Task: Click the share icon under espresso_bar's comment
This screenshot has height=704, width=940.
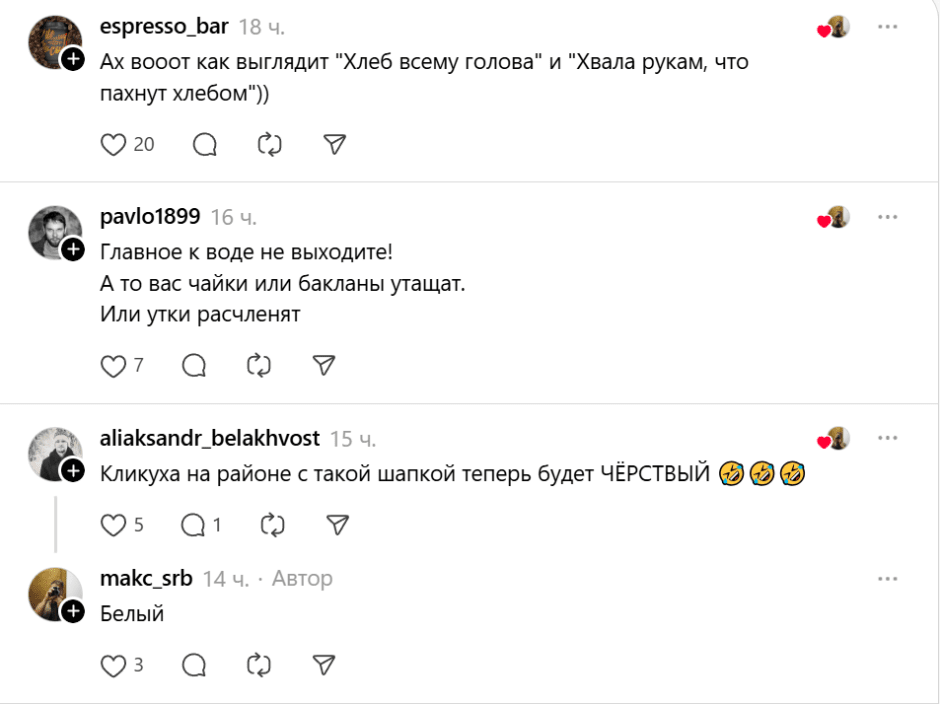Action: [x=333, y=144]
